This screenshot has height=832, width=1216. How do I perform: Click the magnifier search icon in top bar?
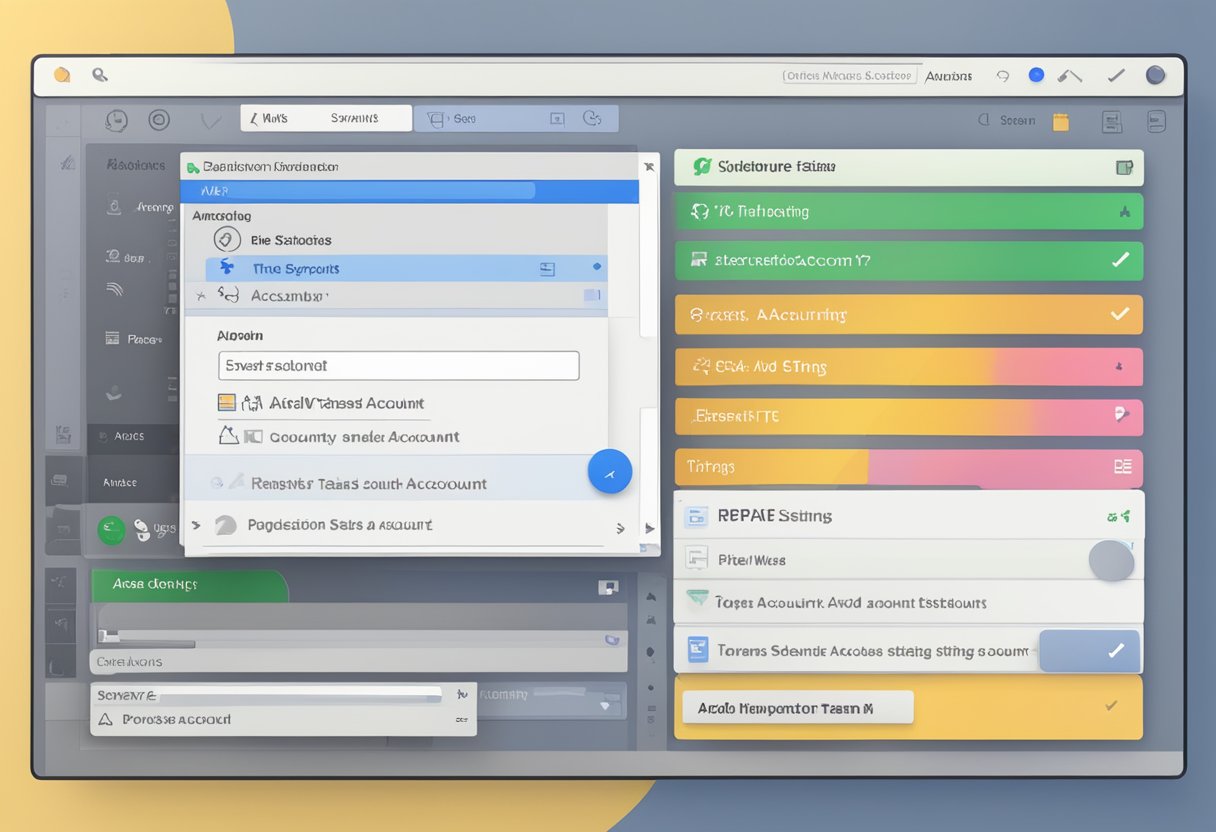pos(99,75)
